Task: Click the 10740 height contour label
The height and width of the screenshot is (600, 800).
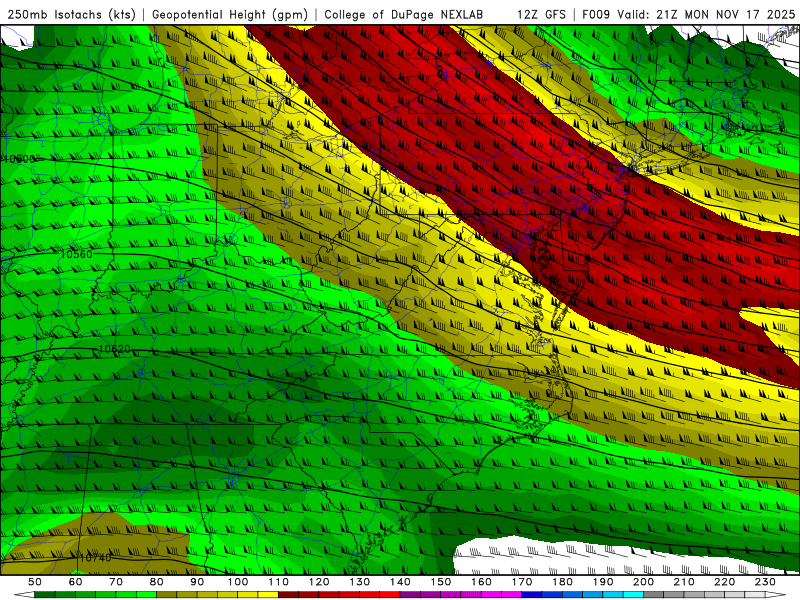Action: (x=95, y=558)
